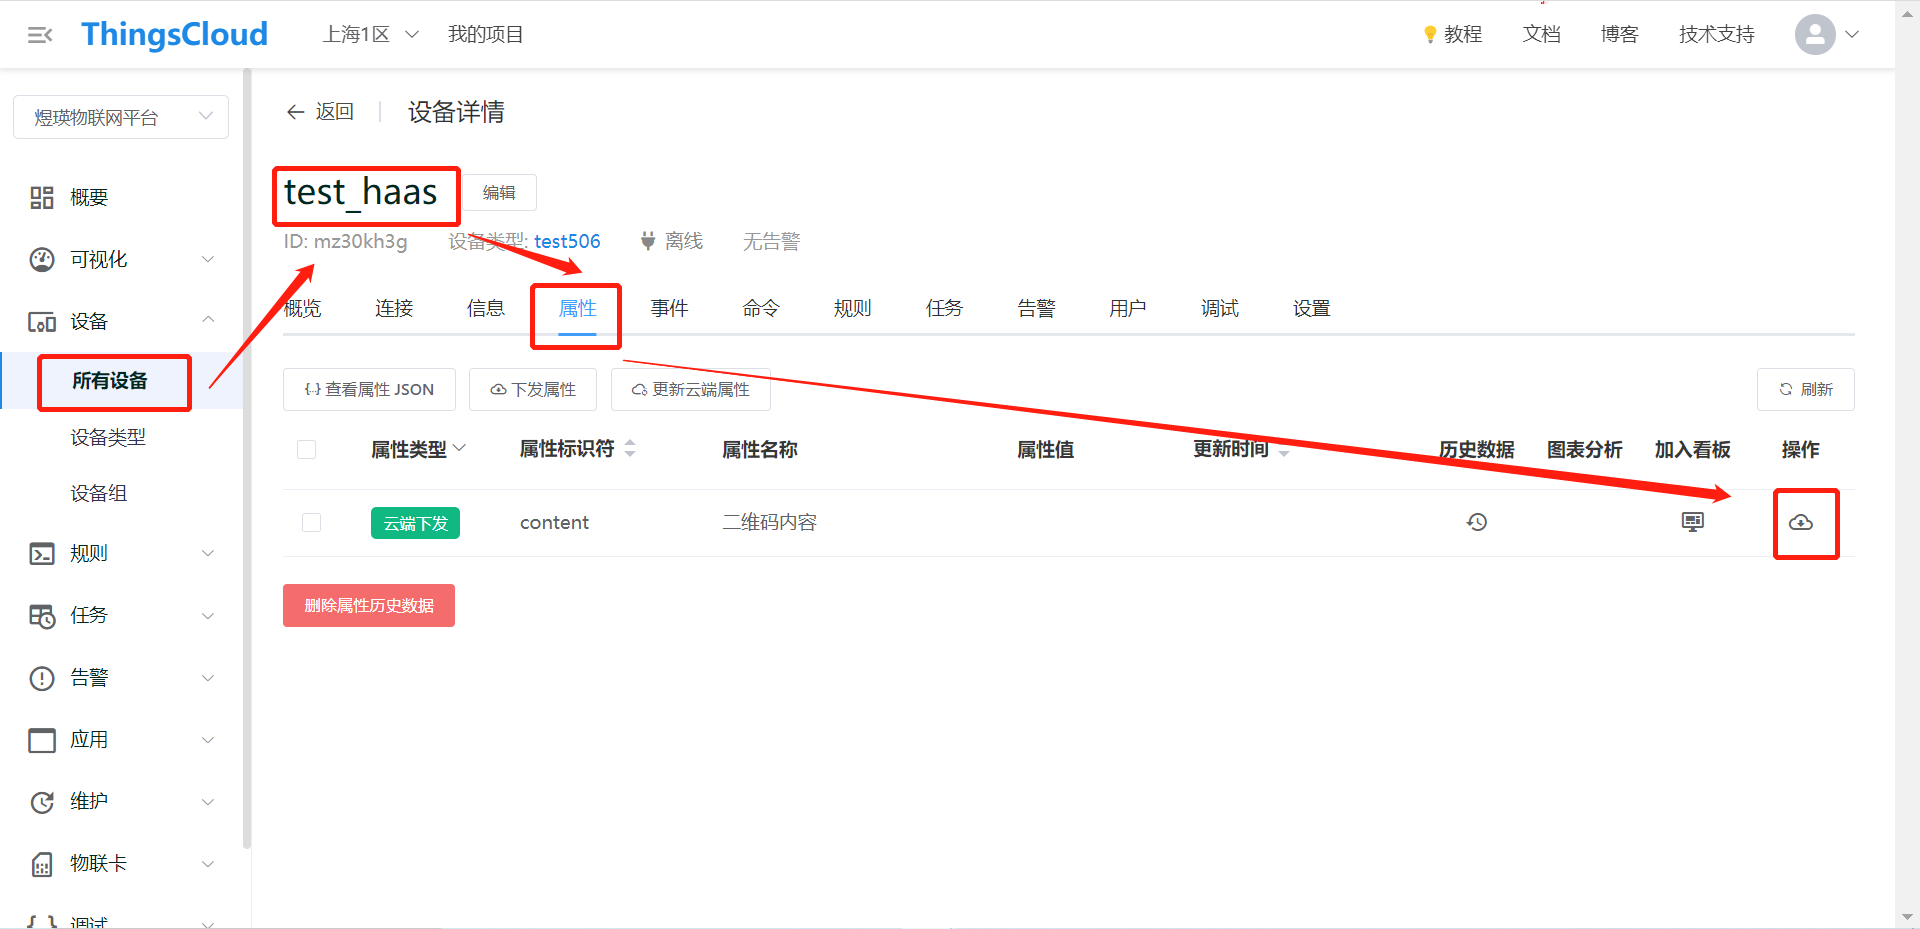Viewport: 1920px width, 929px height.
Task: Open the test506 device type link
Action: pyautogui.click(x=567, y=241)
